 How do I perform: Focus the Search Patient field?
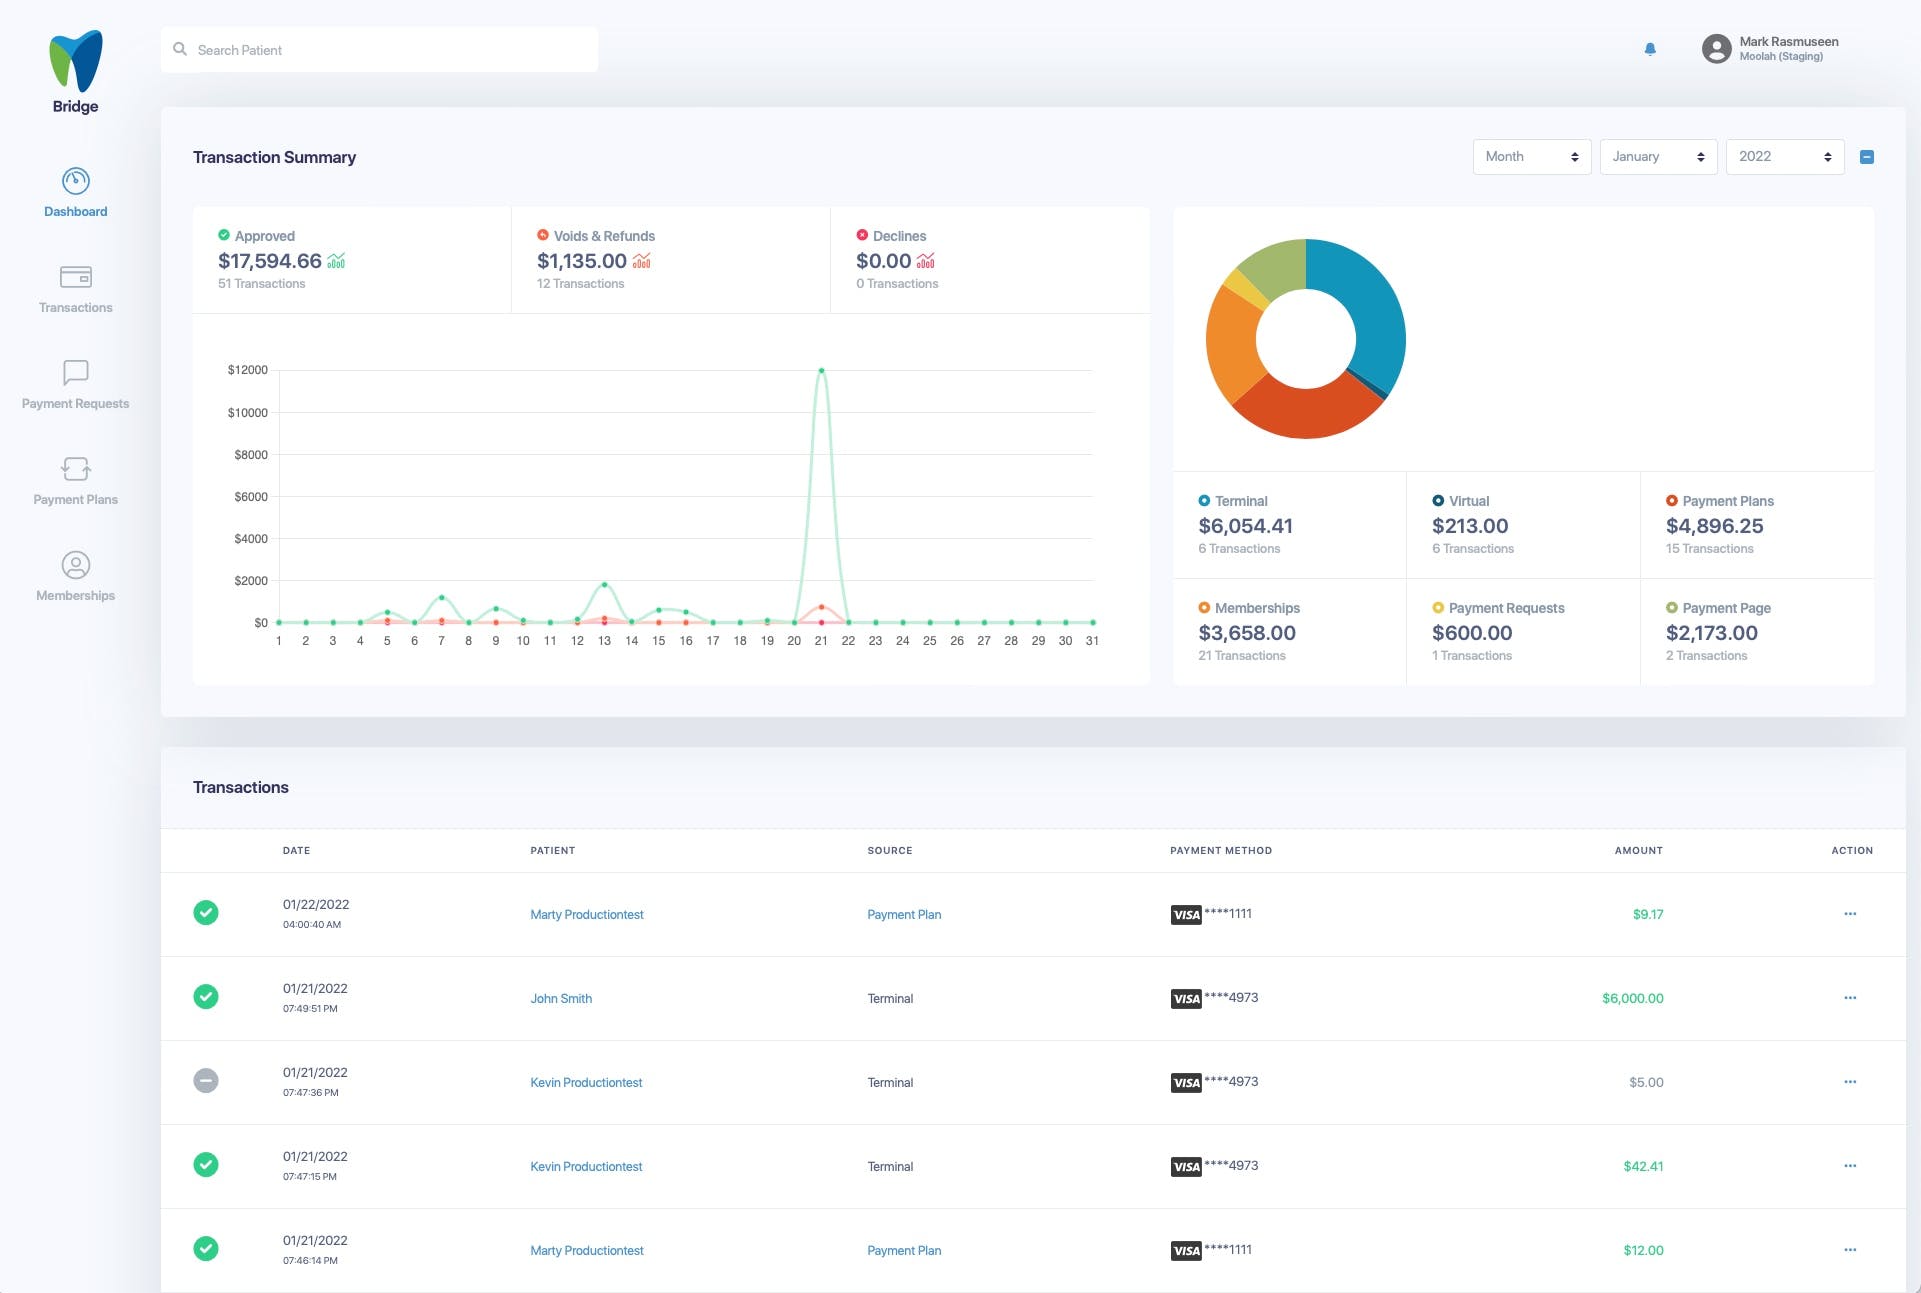click(380, 50)
